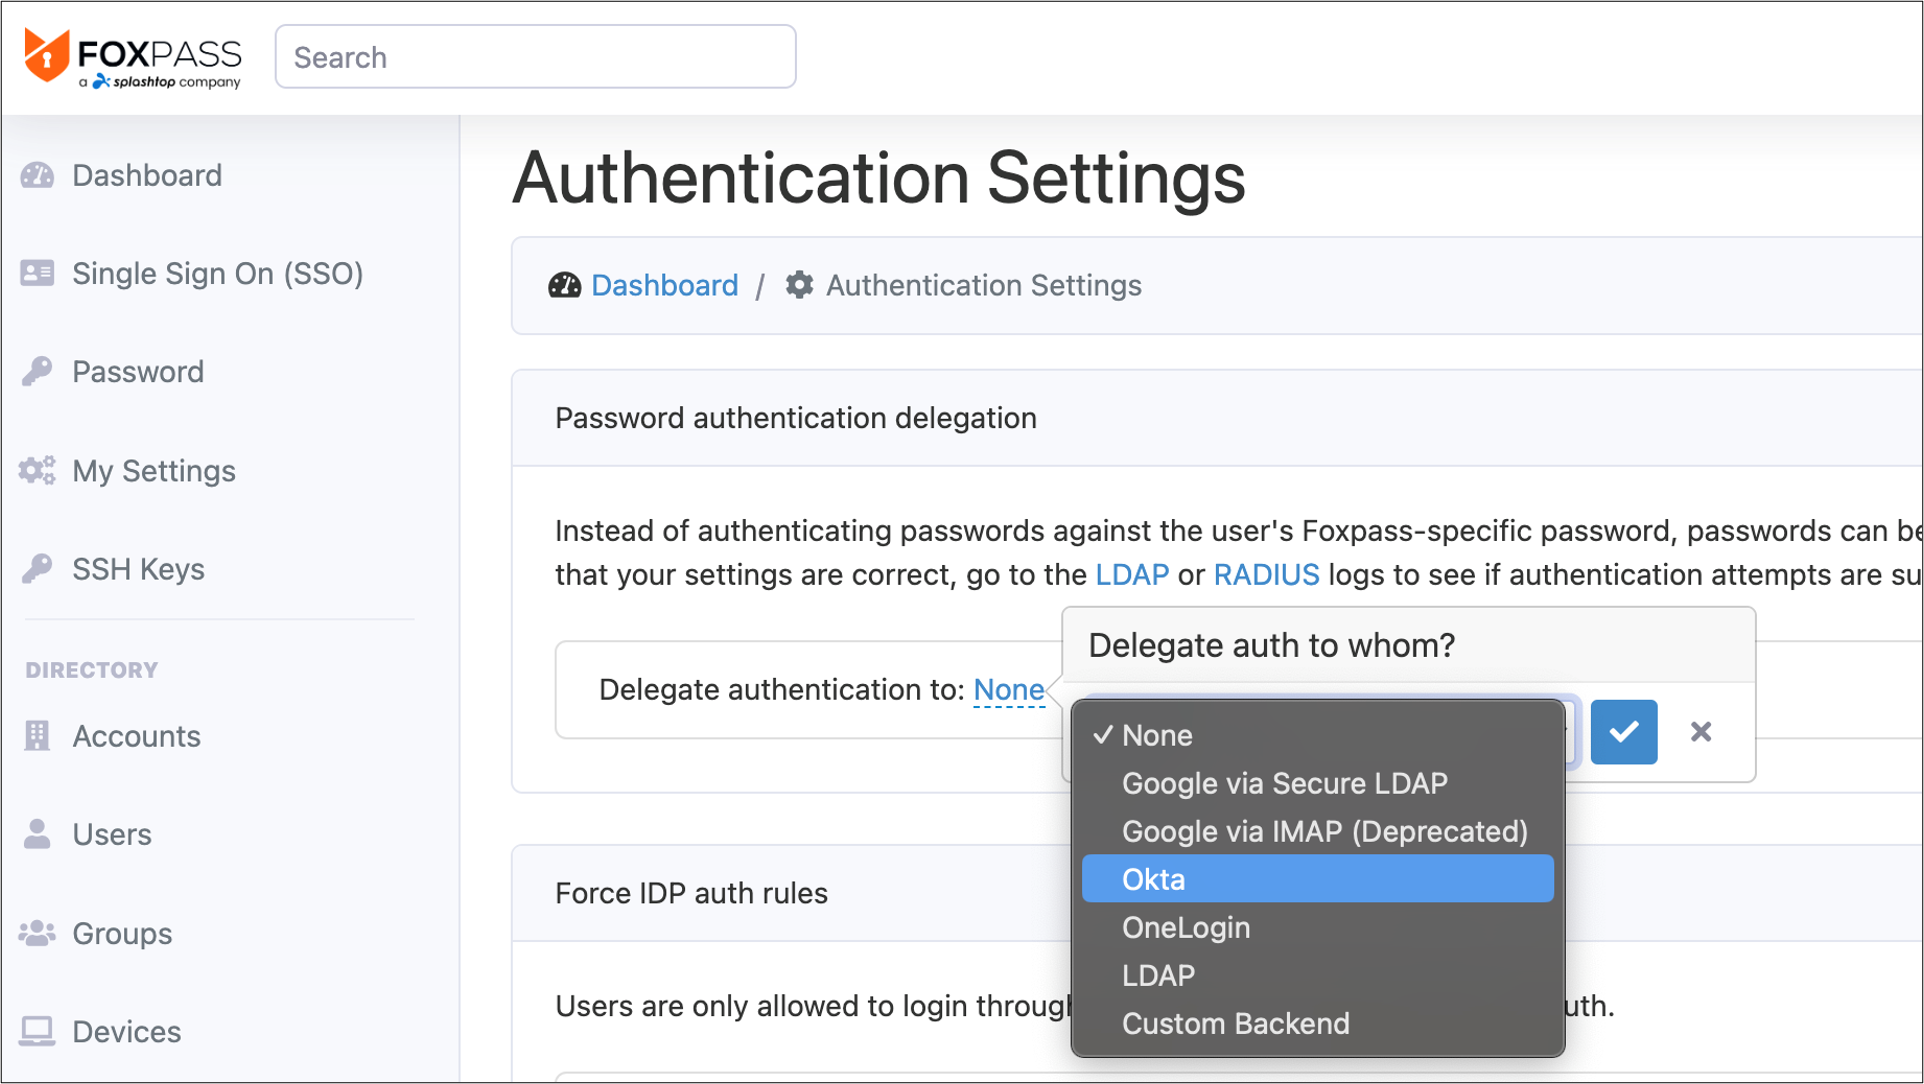The image size is (1924, 1084).
Task: Click the Groups people icon
Action: 37,932
